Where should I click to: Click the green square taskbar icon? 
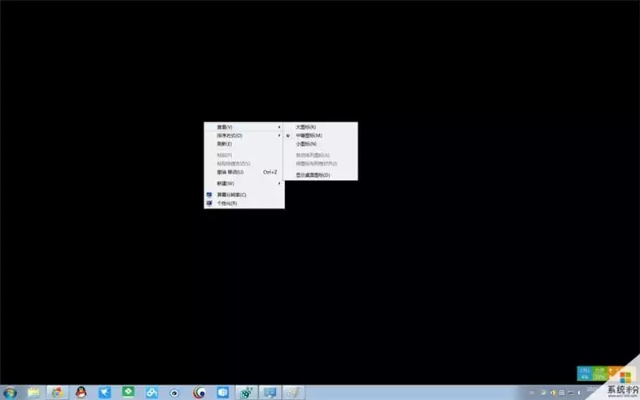click(128, 392)
